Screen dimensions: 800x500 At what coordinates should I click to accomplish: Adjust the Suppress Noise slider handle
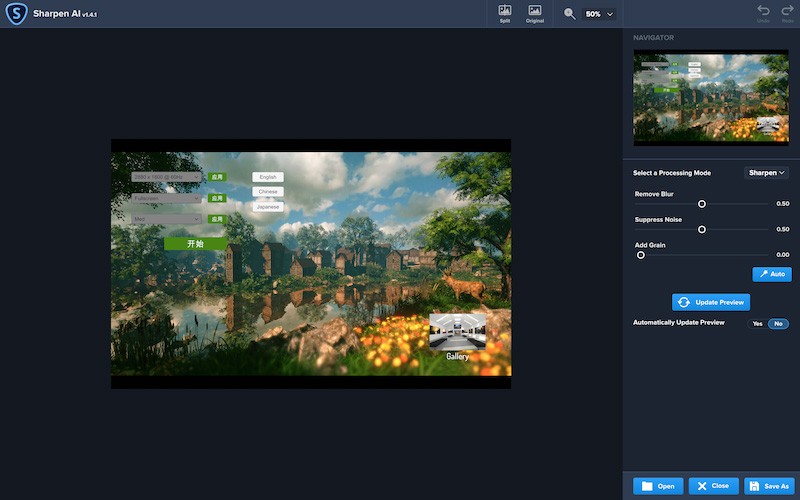coord(702,230)
